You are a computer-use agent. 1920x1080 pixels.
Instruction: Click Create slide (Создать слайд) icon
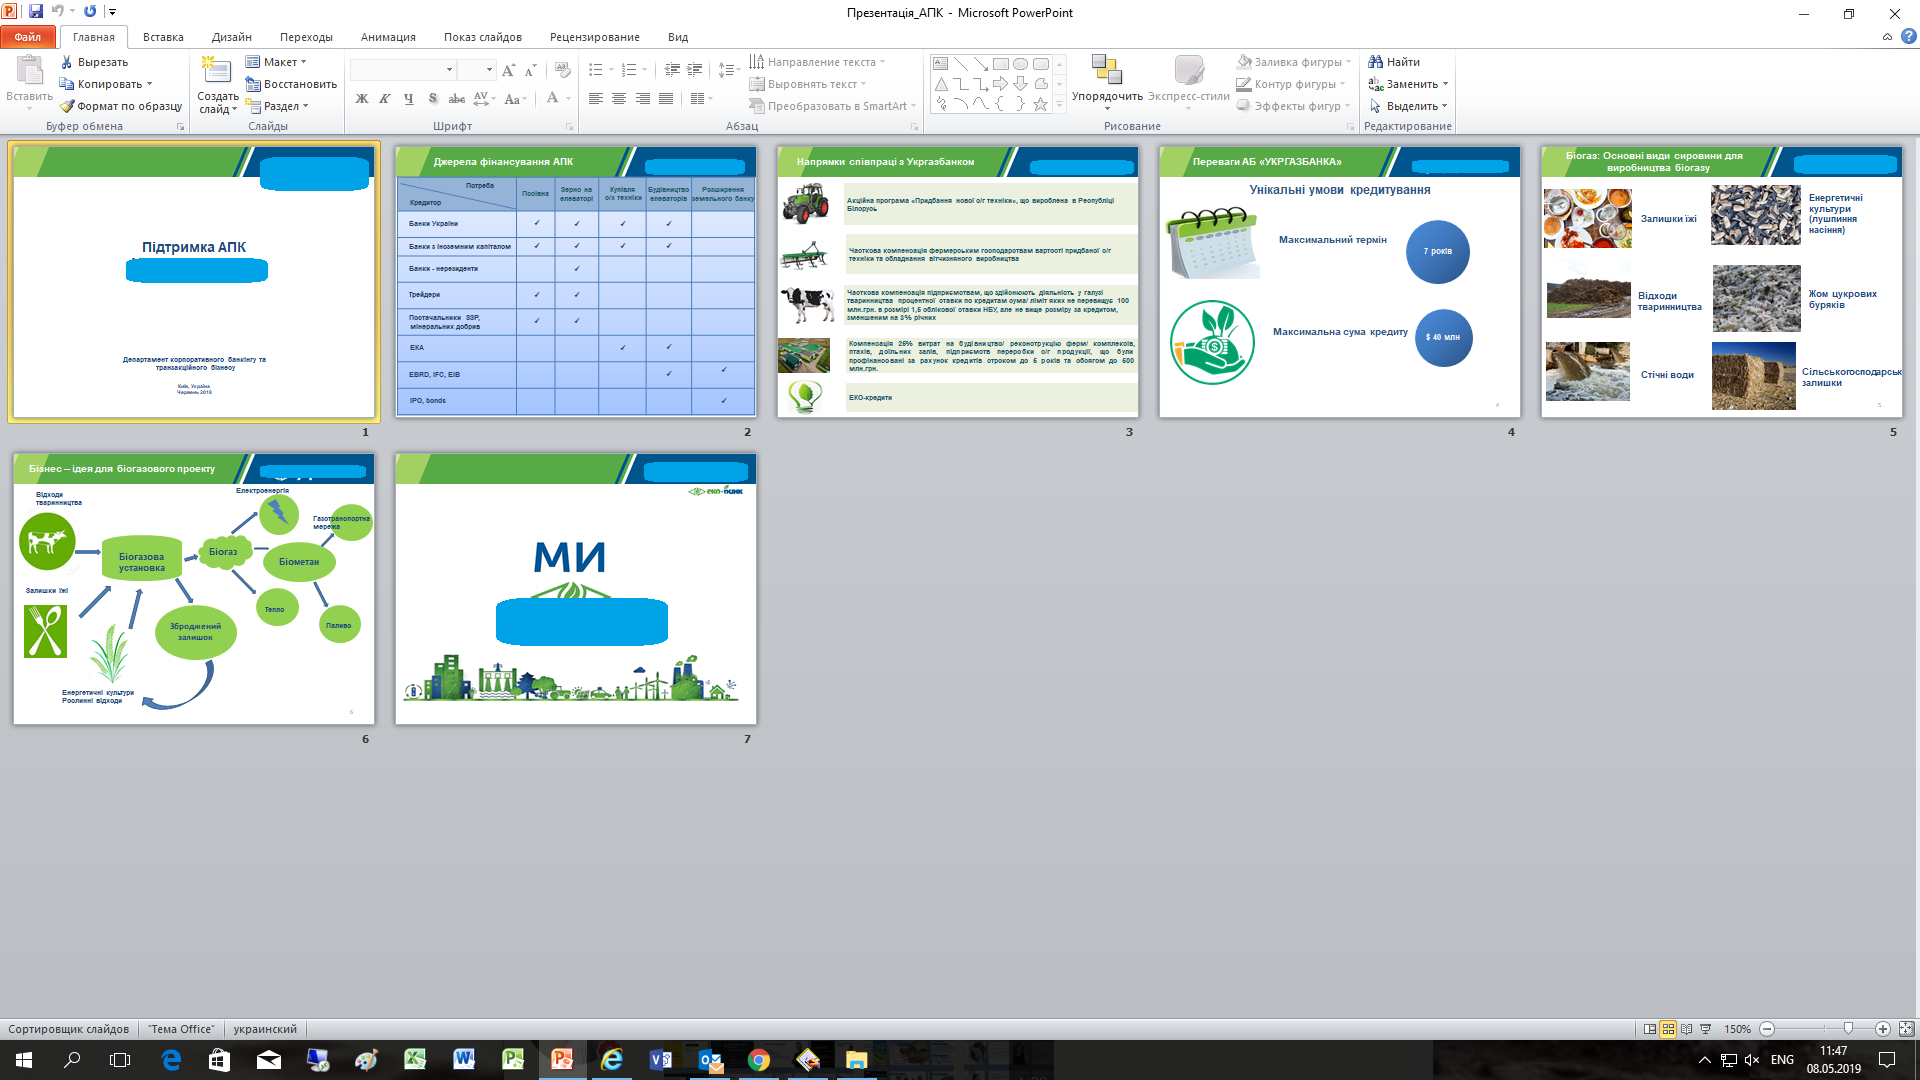pyautogui.click(x=216, y=71)
